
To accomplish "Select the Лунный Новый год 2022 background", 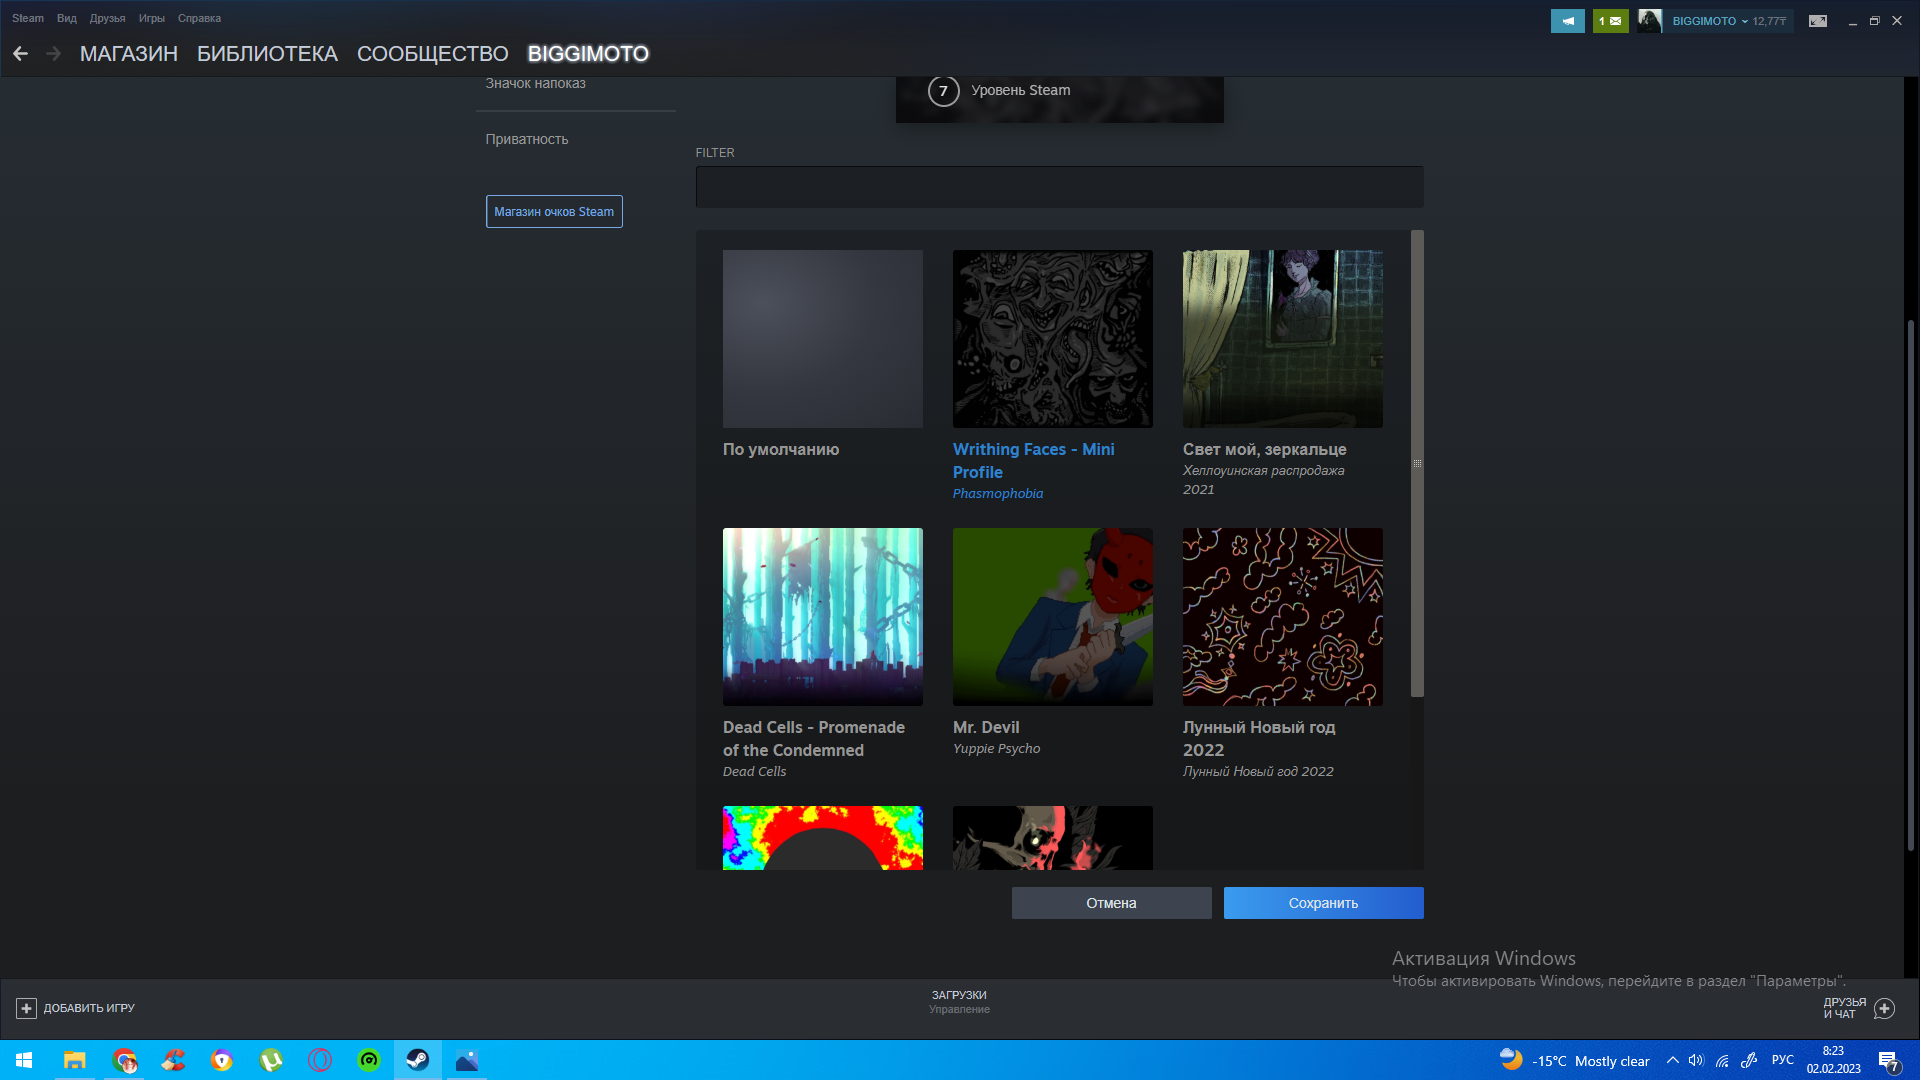I will [1282, 617].
